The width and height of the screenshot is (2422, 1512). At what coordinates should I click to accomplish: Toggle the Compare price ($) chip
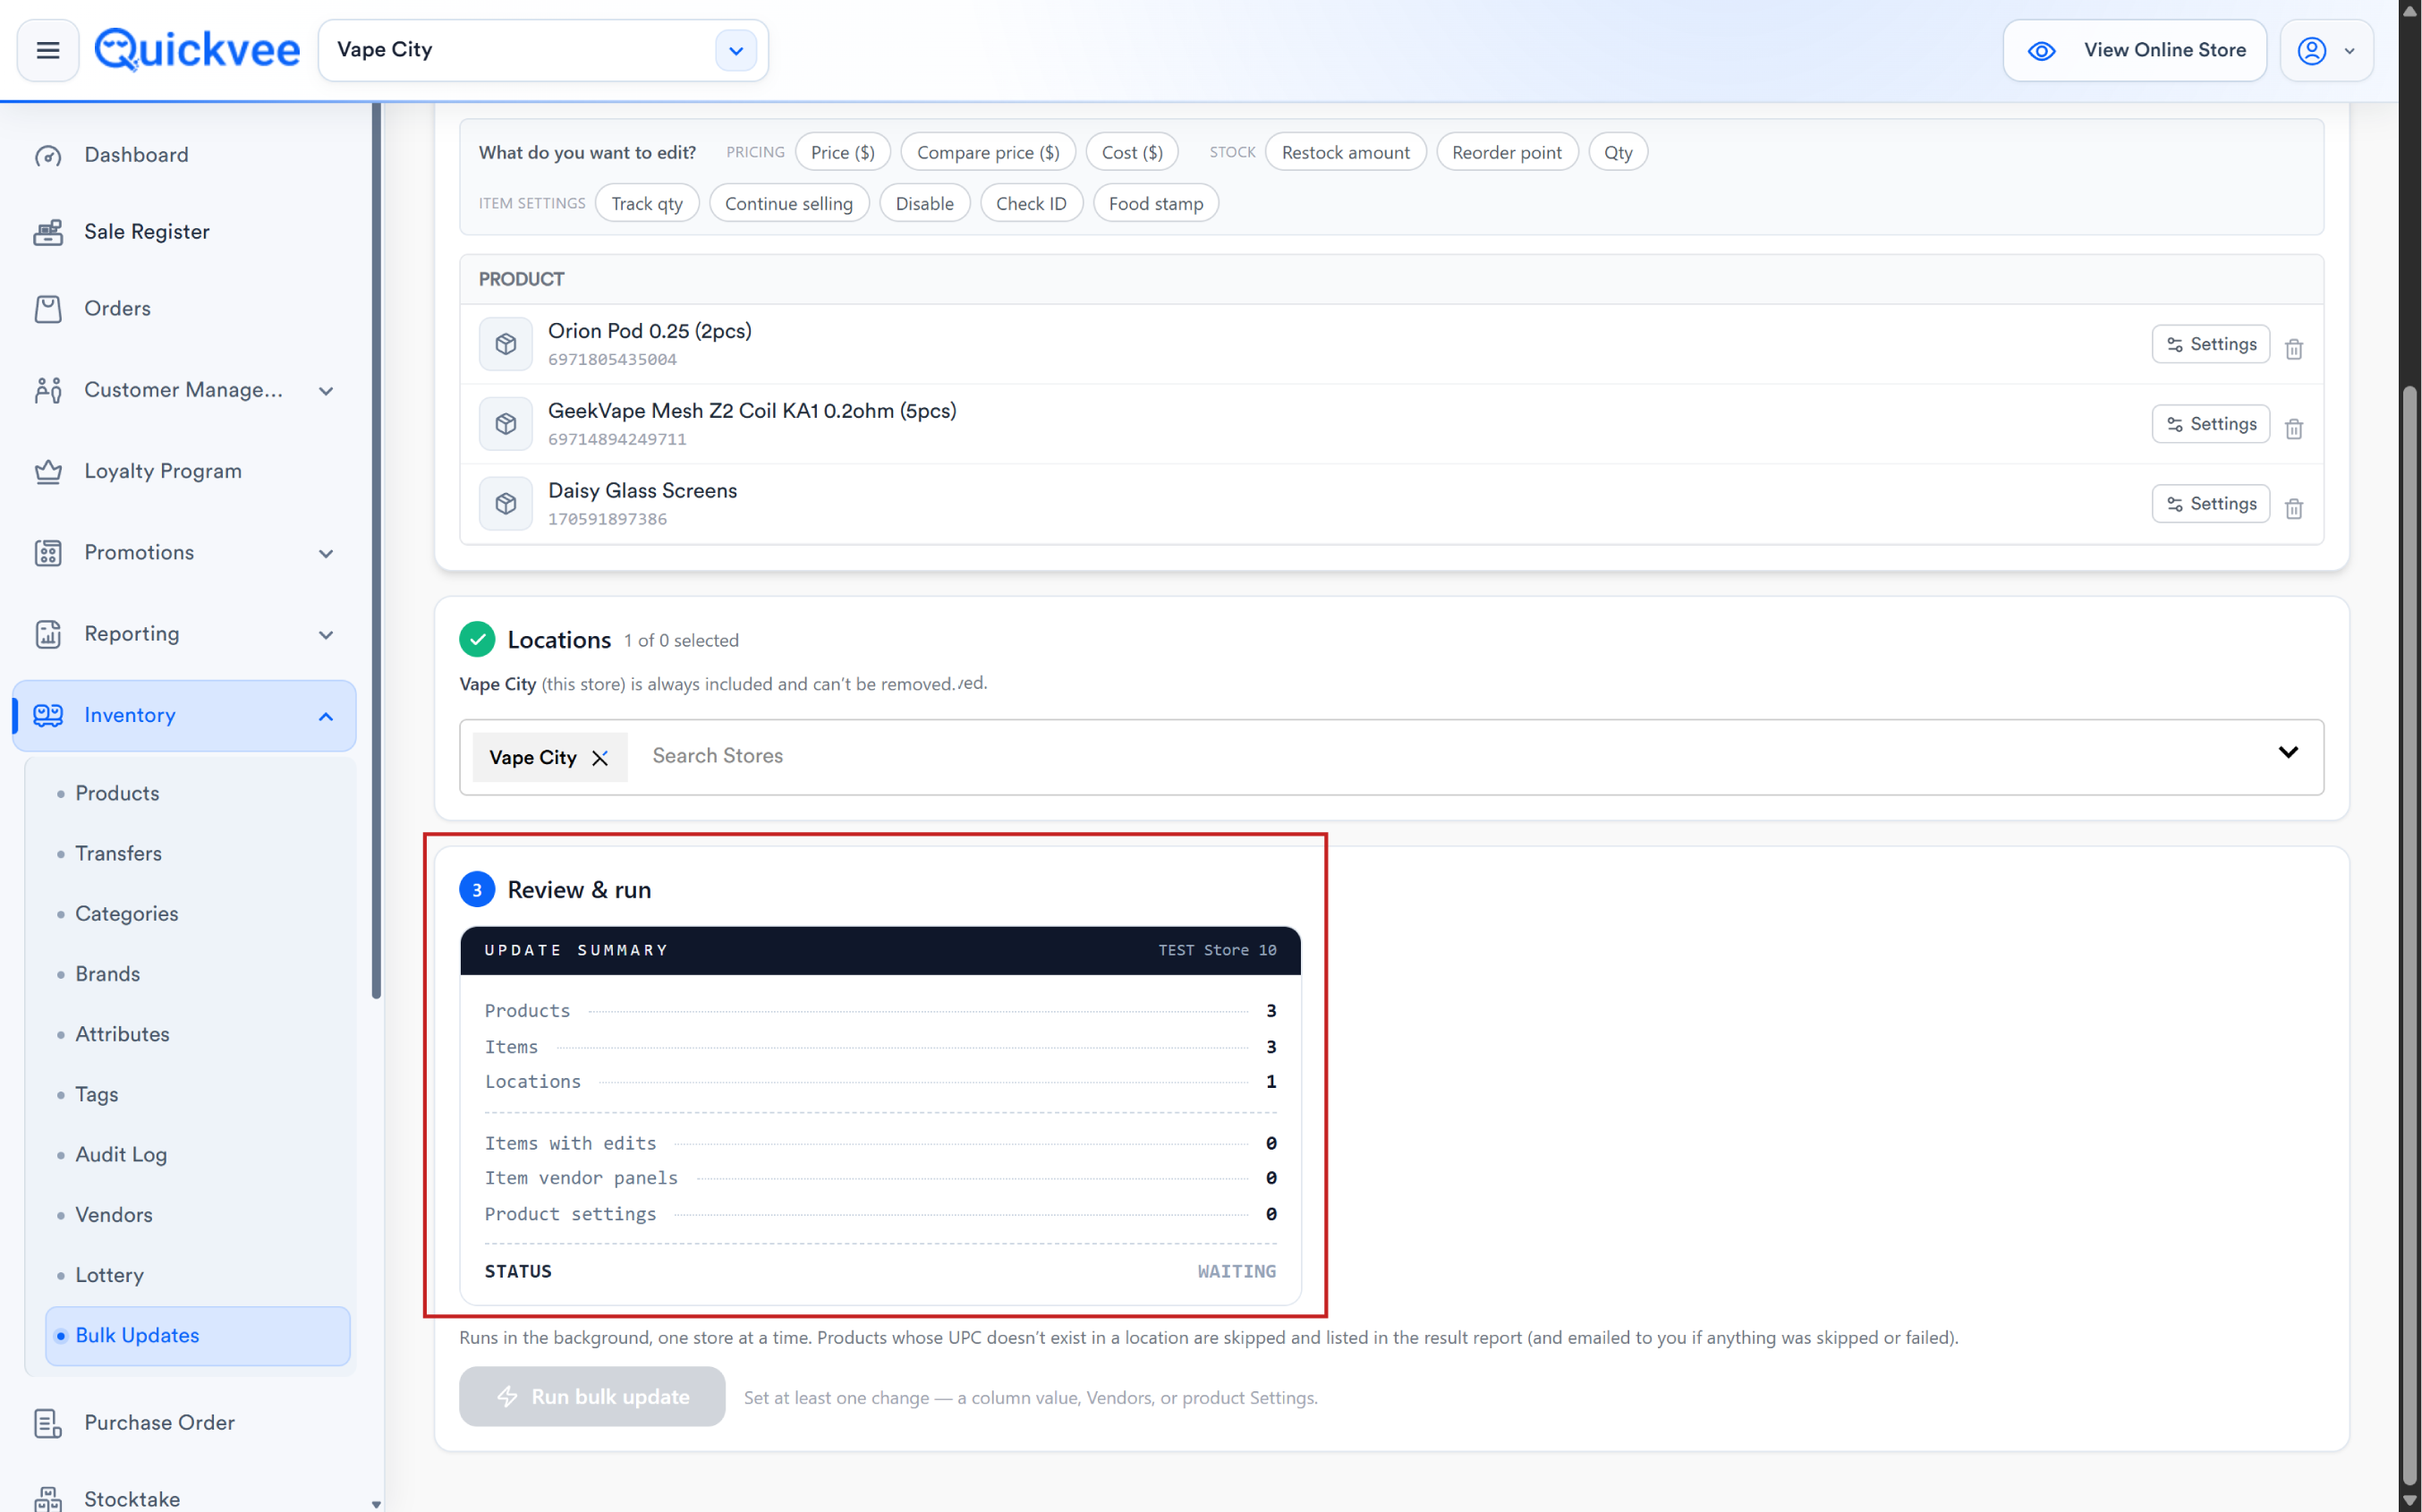(x=988, y=152)
